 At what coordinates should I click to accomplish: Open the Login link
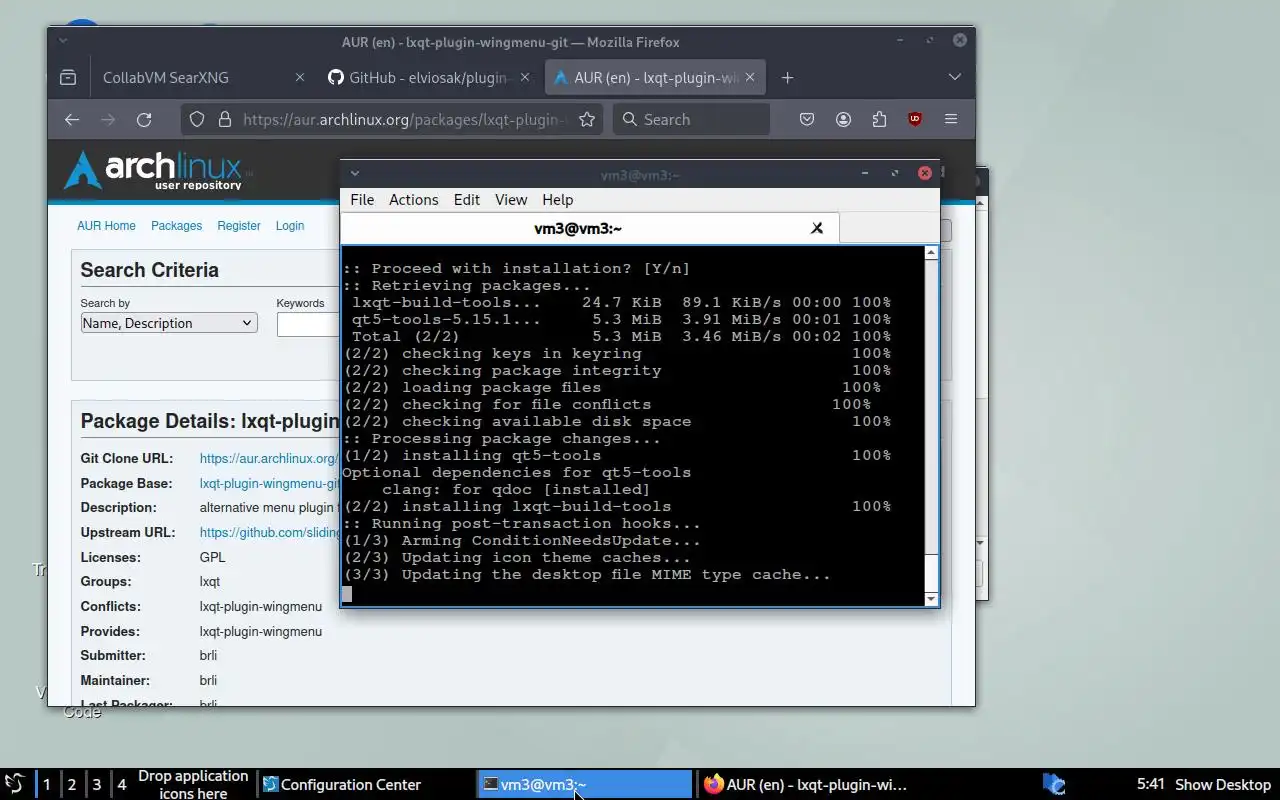290,226
